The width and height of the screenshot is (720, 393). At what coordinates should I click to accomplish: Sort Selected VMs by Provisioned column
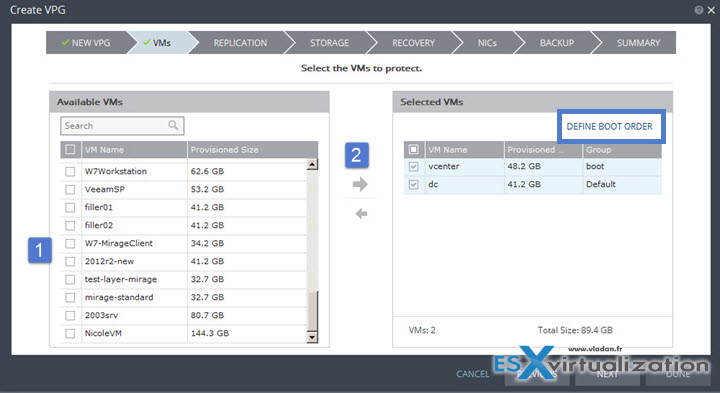coord(543,150)
